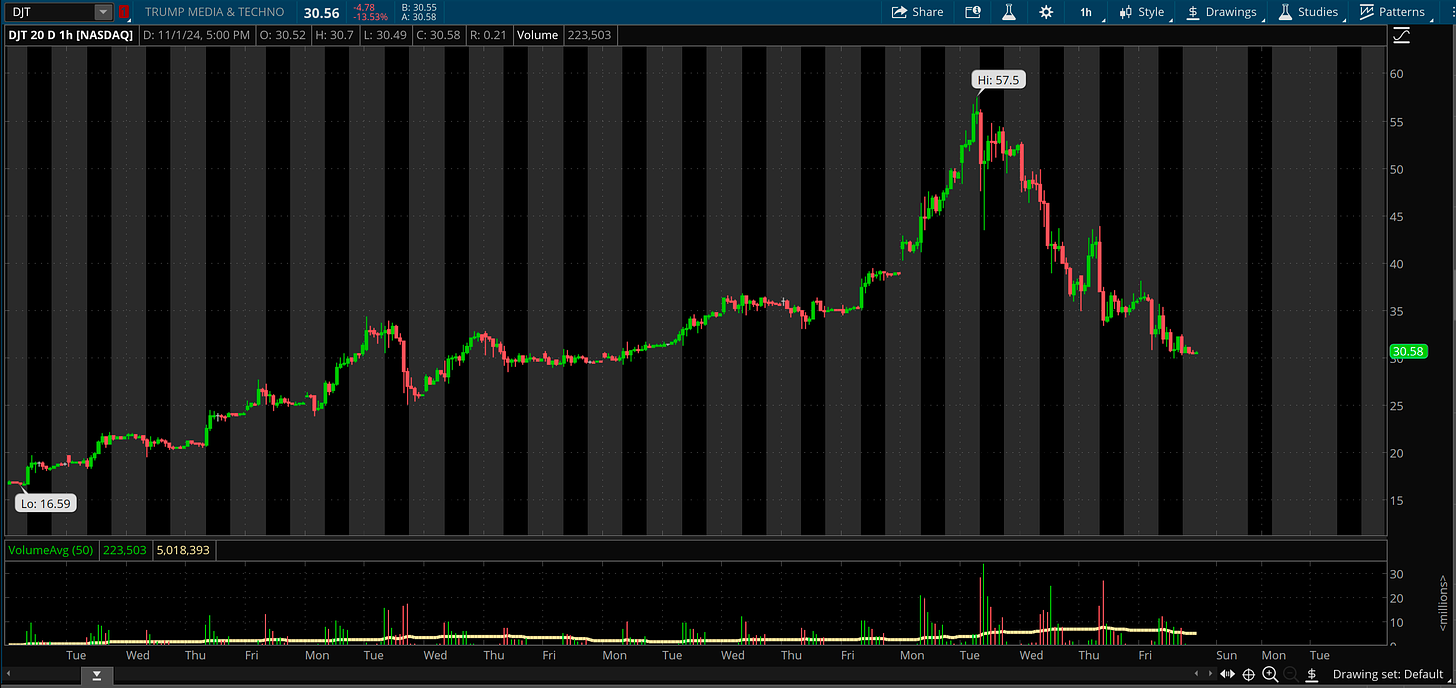Image resolution: width=1456 pixels, height=688 pixels.
Task: Click the DJT symbol input field
Action: click(51, 12)
